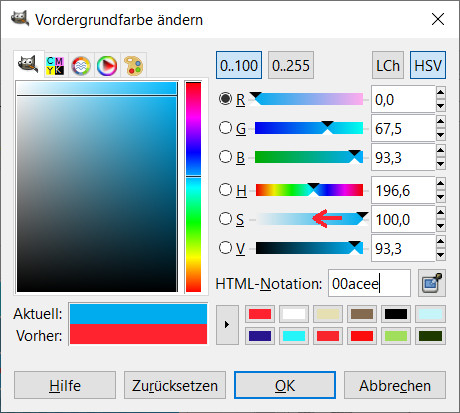
Task: Pick the pale light-blue history swatch
Action: point(430,314)
